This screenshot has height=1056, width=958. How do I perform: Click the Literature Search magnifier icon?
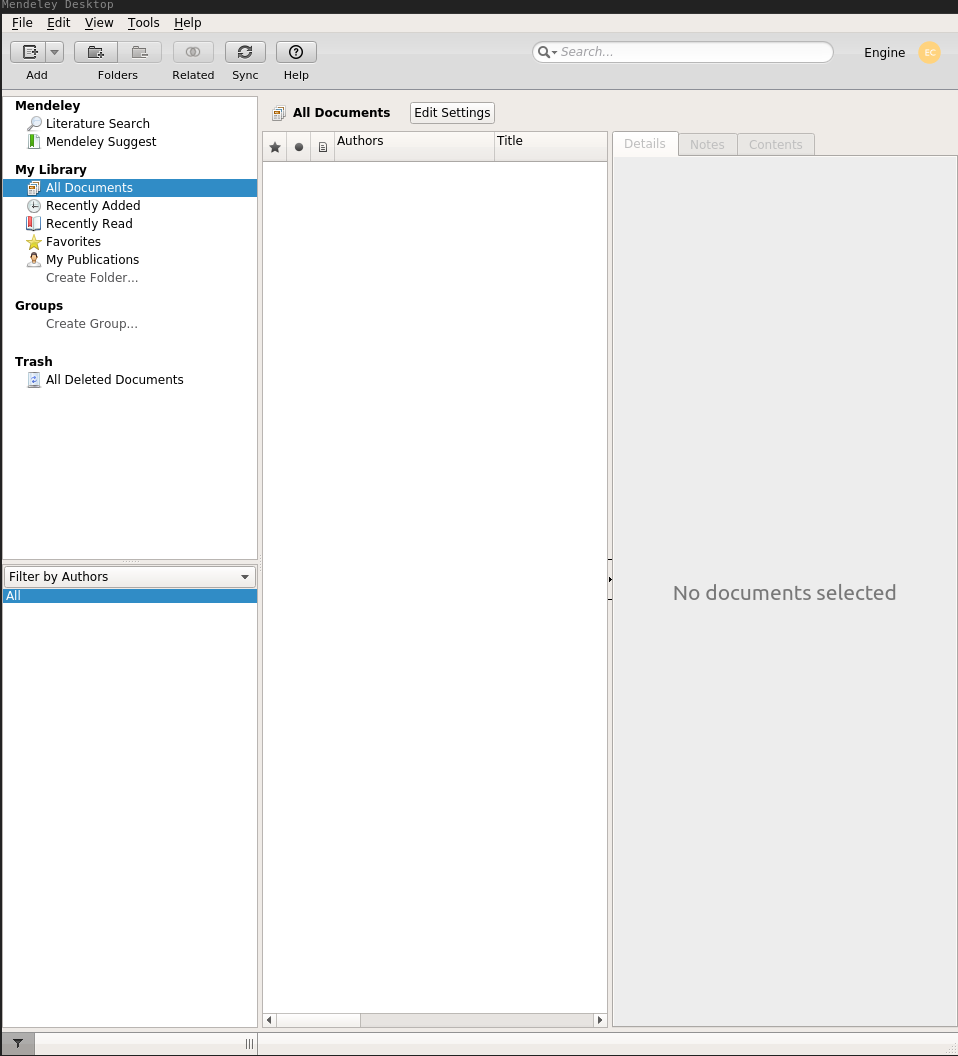tap(34, 123)
